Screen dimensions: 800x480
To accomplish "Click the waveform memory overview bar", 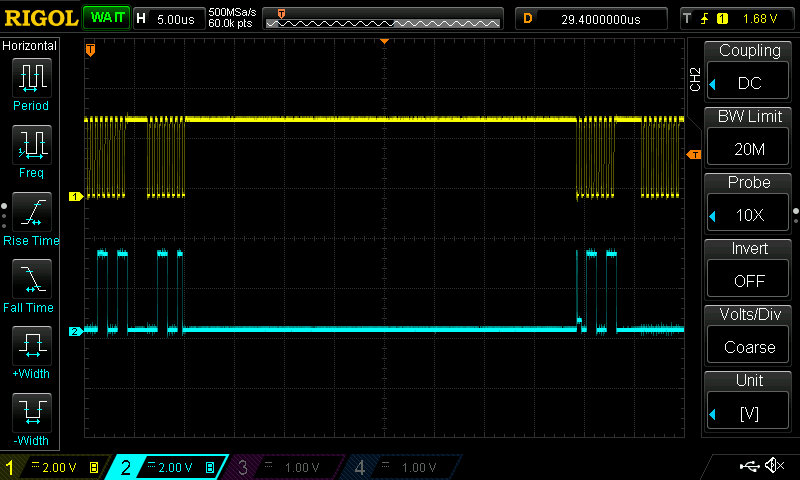I will point(383,19).
